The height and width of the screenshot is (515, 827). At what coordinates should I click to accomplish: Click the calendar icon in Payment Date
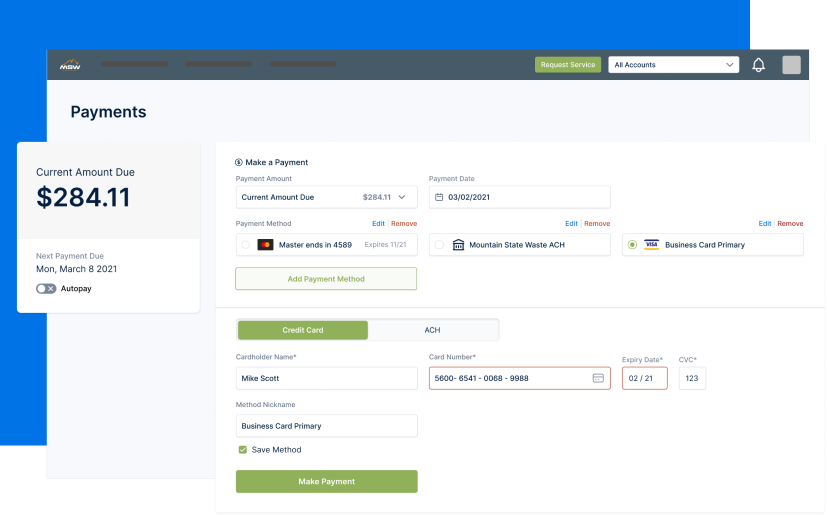coord(439,197)
